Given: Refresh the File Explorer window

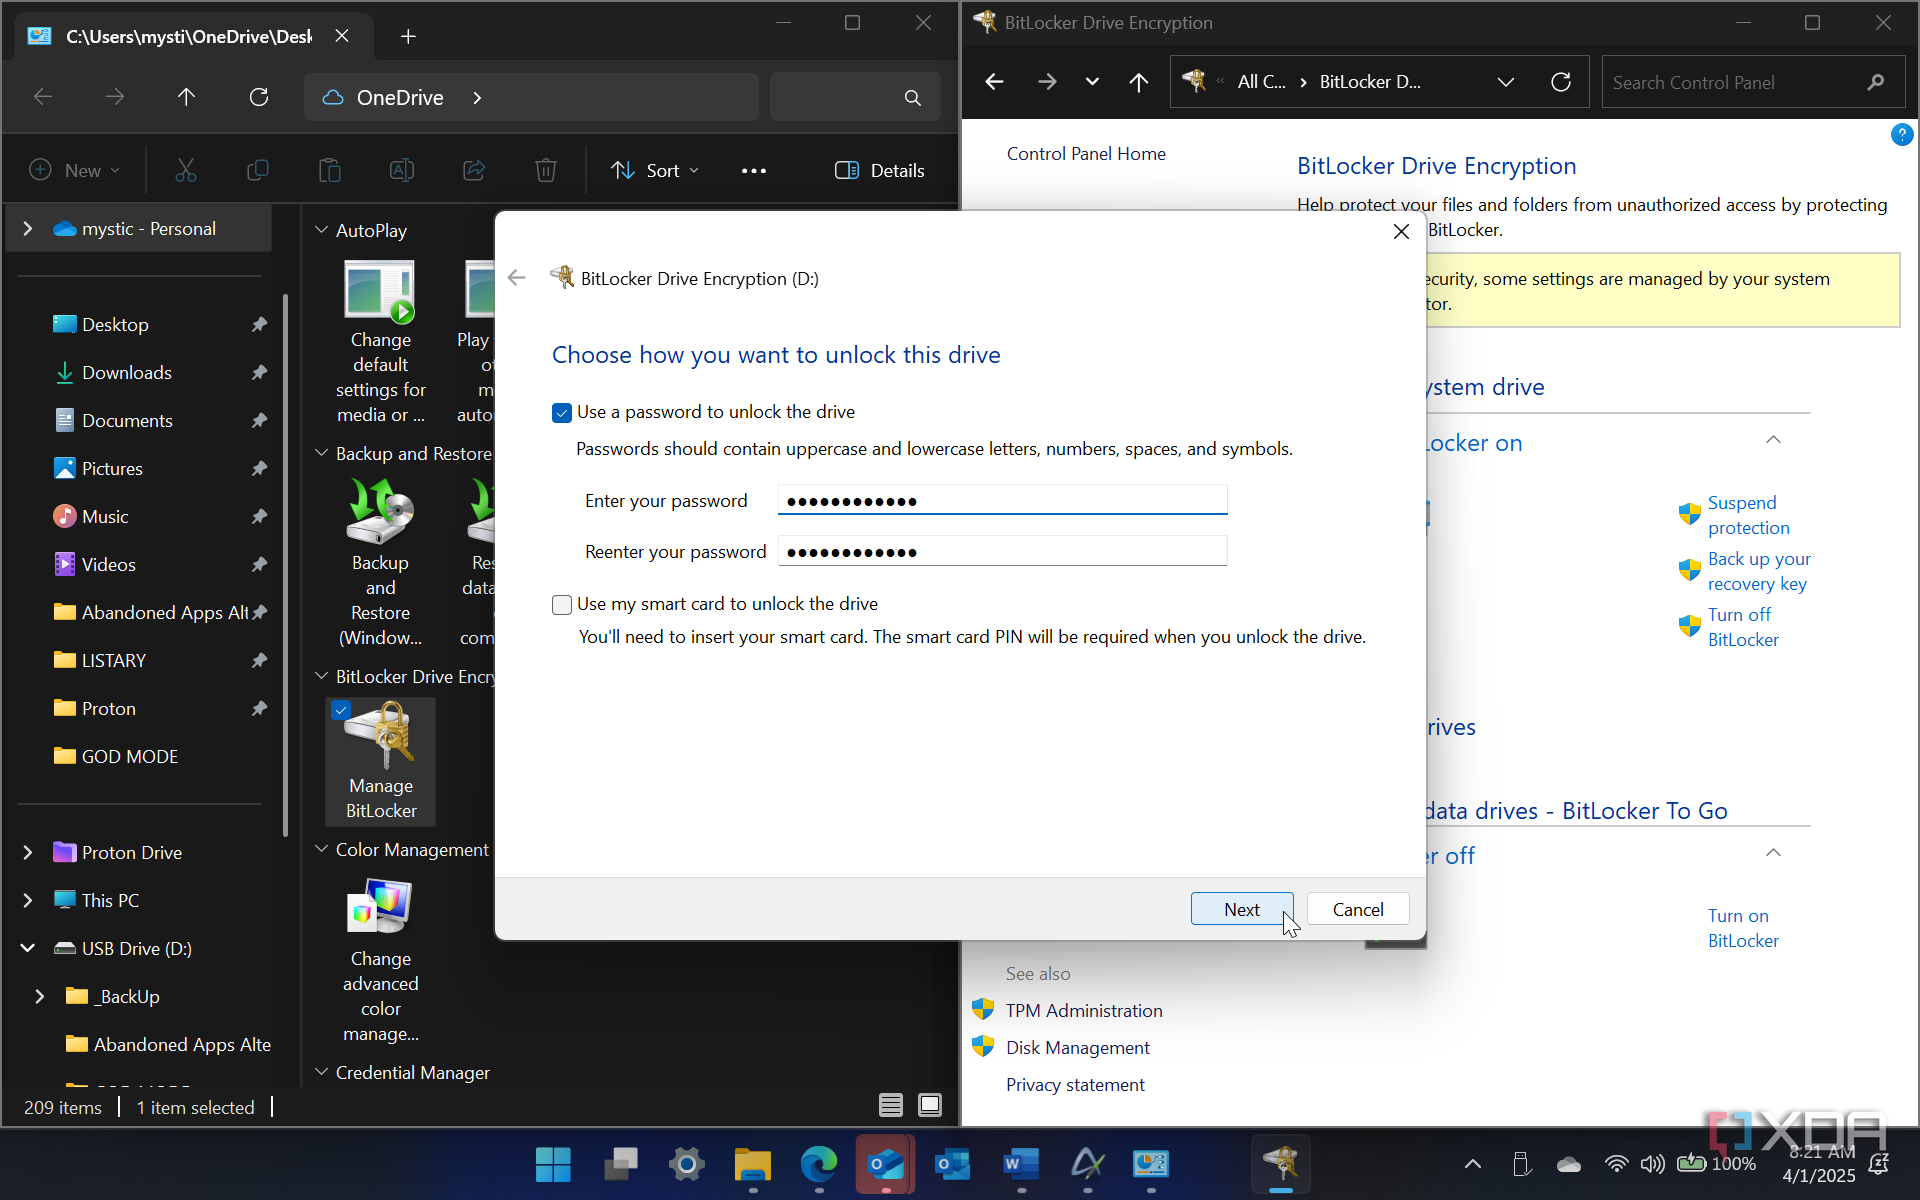Looking at the screenshot, I should [259, 97].
